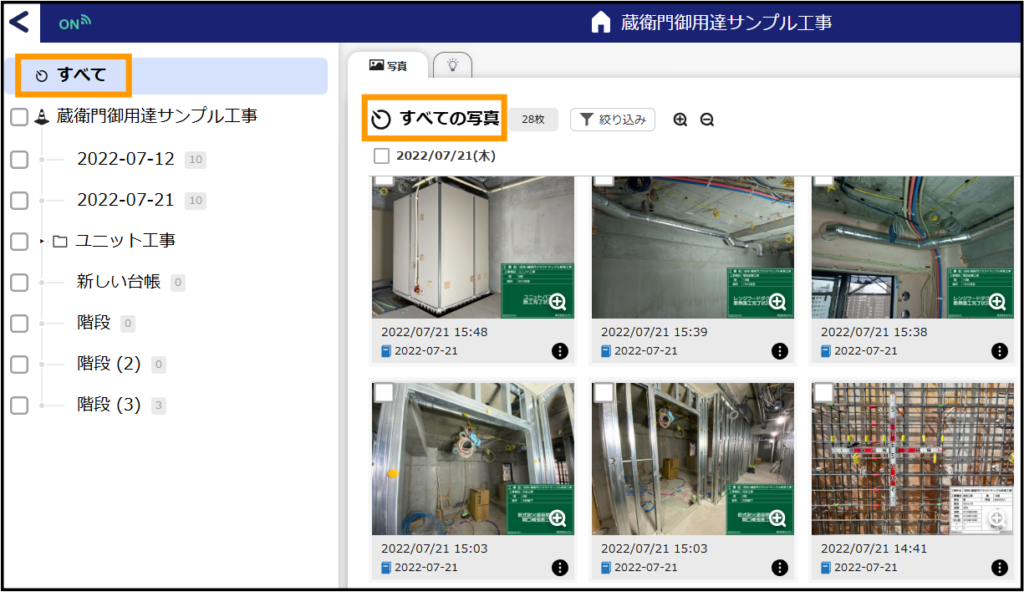The width and height of the screenshot is (1024, 592).
Task: Open options menu for 14:41 photo
Action: [x=999, y=567]
